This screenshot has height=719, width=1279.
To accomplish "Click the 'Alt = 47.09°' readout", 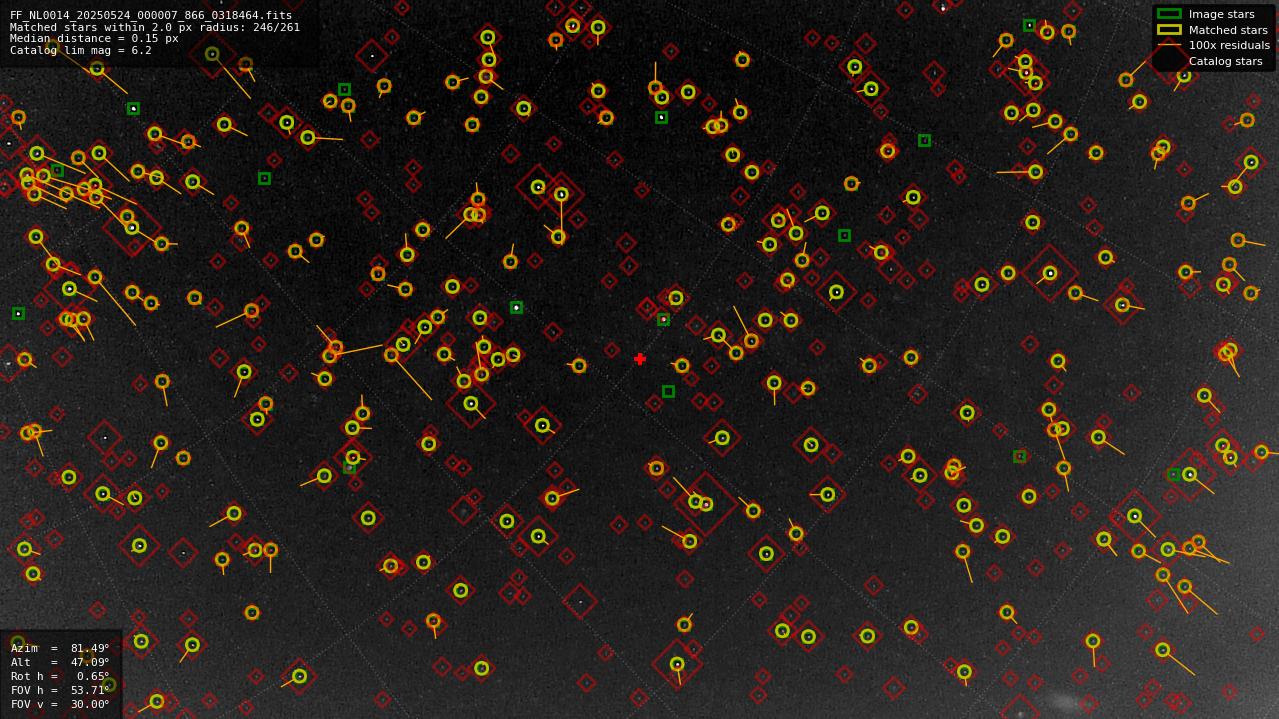I will point(60,662).
